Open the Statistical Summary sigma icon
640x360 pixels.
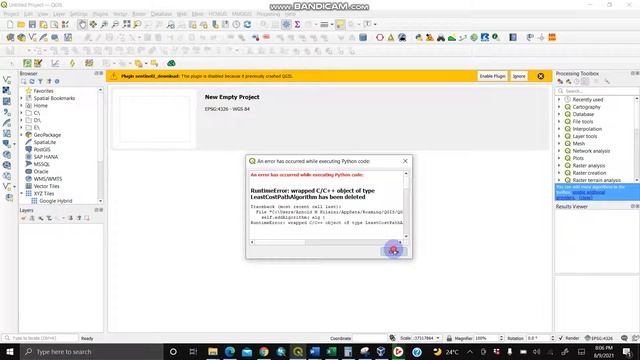[x=298, y=24]
